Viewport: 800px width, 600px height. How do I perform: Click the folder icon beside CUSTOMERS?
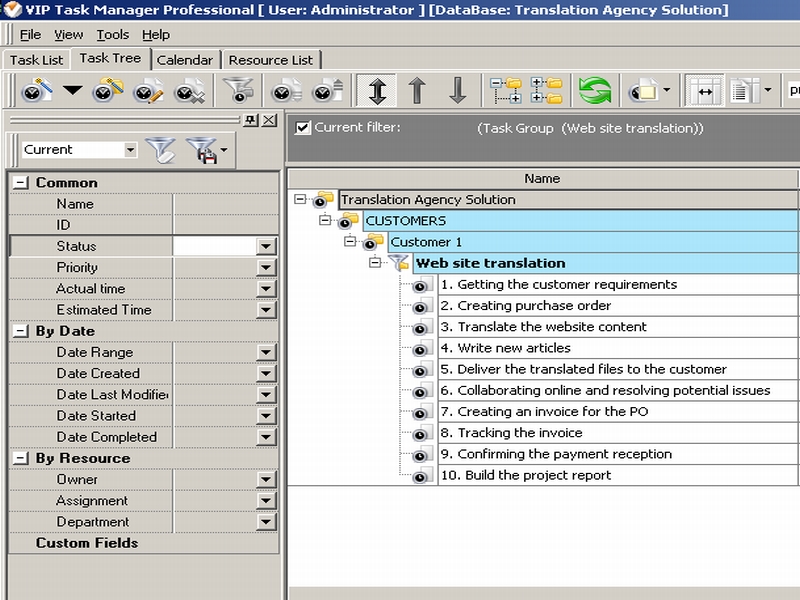pos(348,221)
